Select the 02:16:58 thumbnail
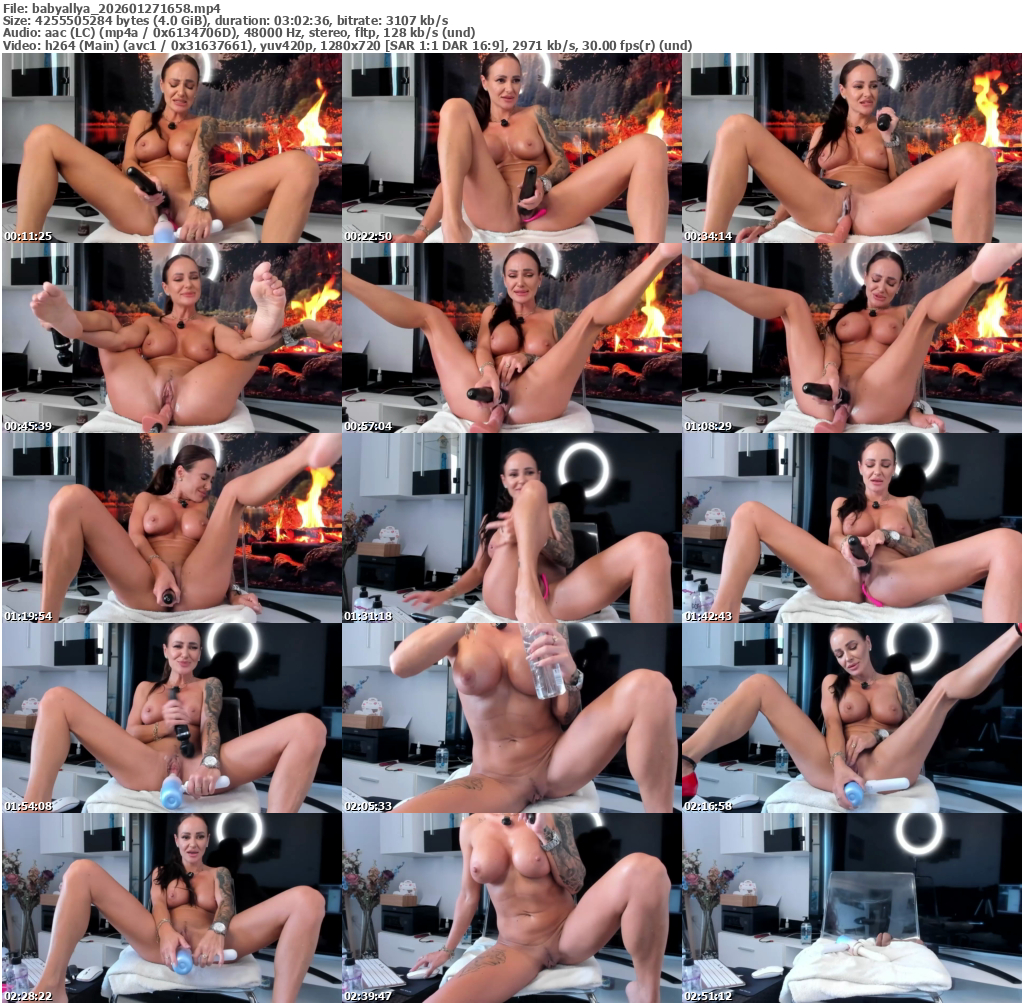Viewport: 1024px width, 1003px height. pyautogui.click(x=852, y=718)
